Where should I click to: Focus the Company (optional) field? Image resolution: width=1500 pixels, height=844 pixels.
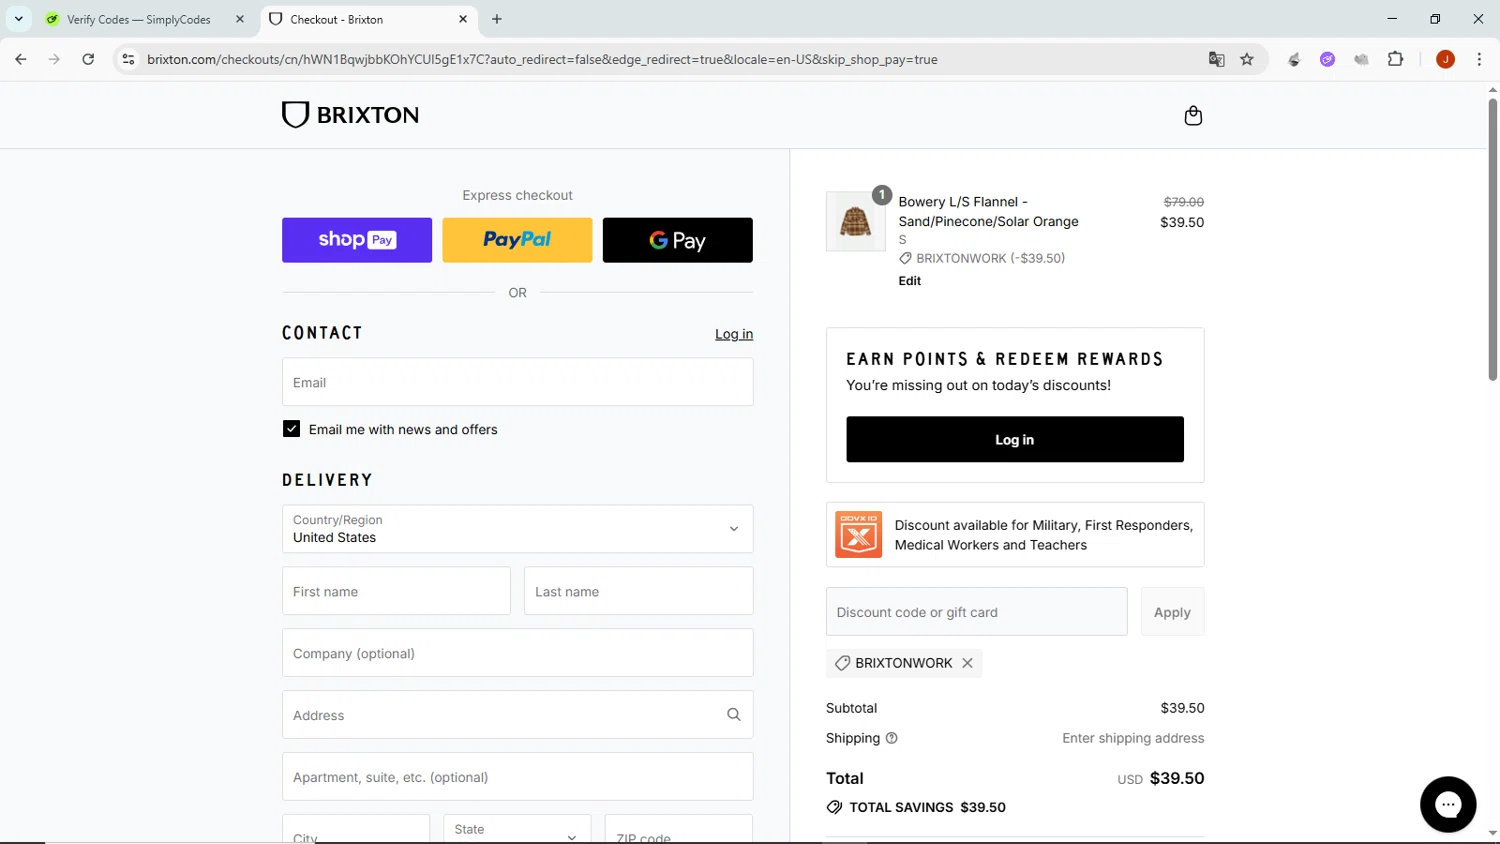[x=517, y=653]
